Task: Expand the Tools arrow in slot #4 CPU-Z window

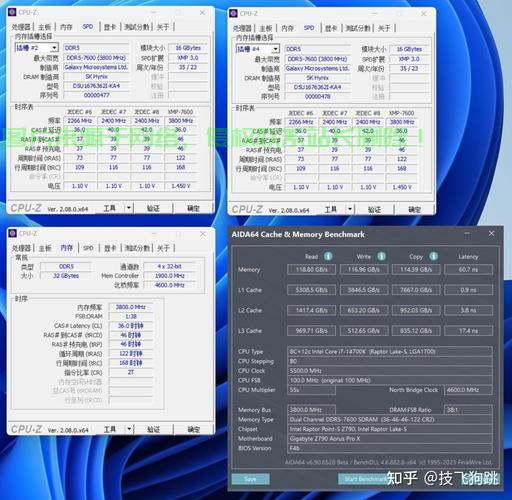Action: (x=350, y=209)
